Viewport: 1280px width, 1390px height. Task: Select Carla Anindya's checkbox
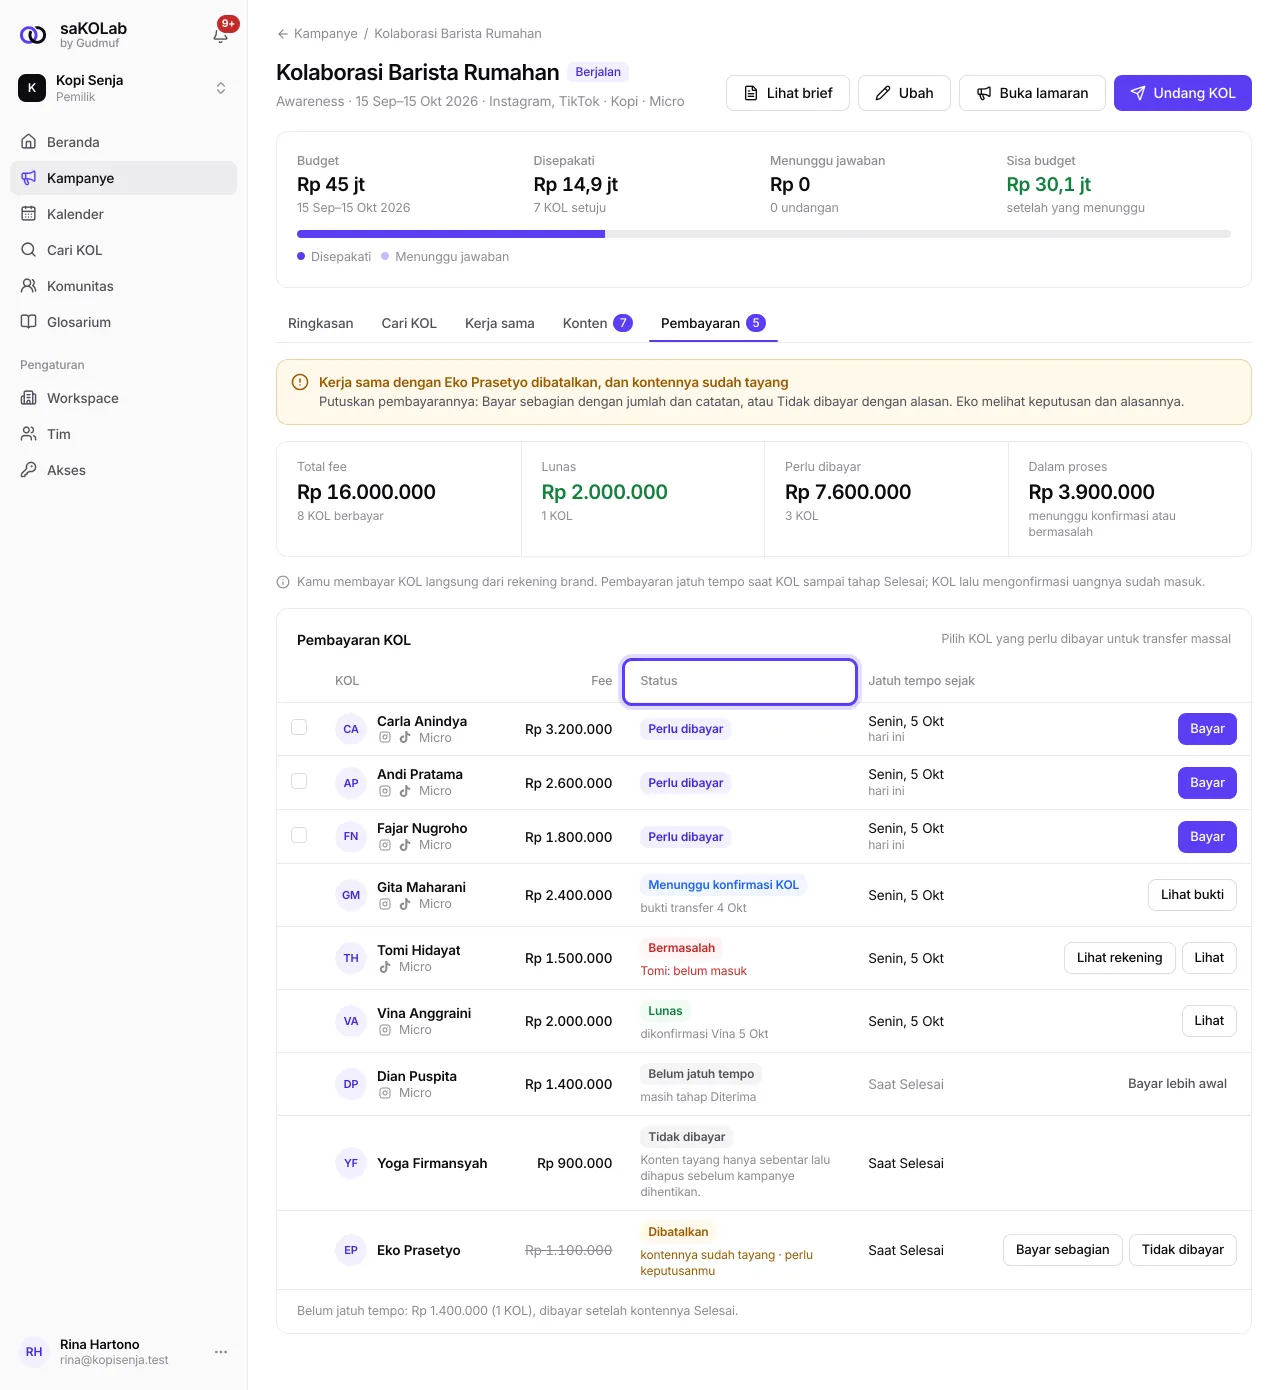[x=299, y=727]
